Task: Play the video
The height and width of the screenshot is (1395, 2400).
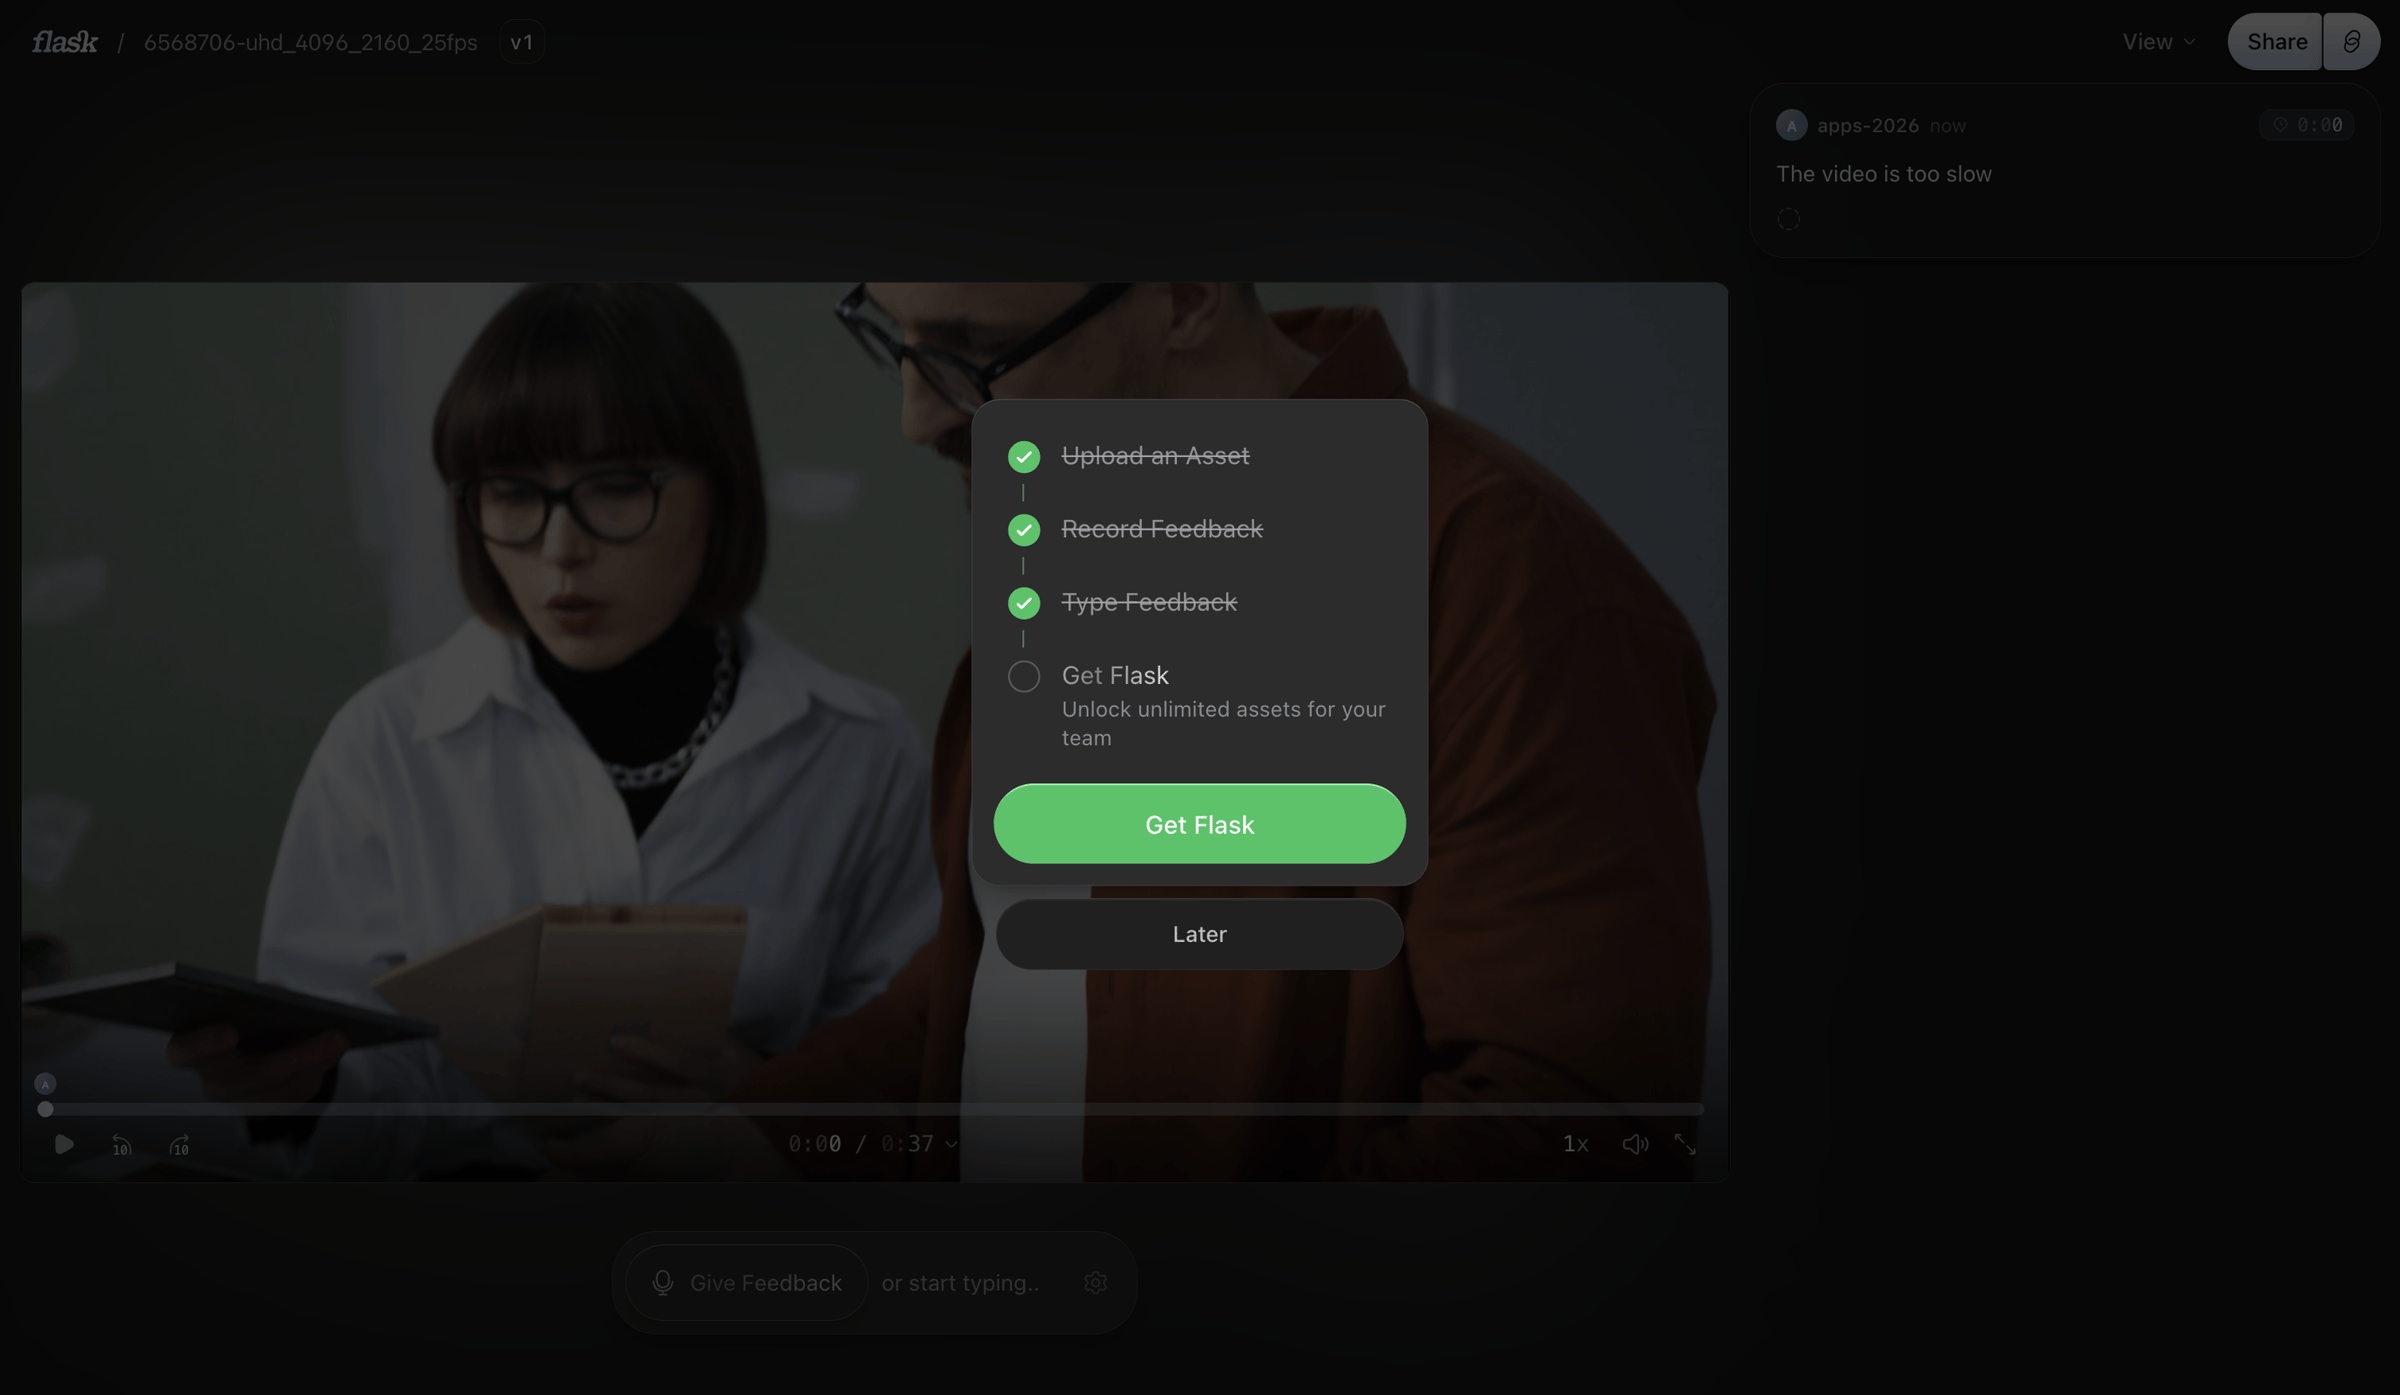Action: [64, 1144]
